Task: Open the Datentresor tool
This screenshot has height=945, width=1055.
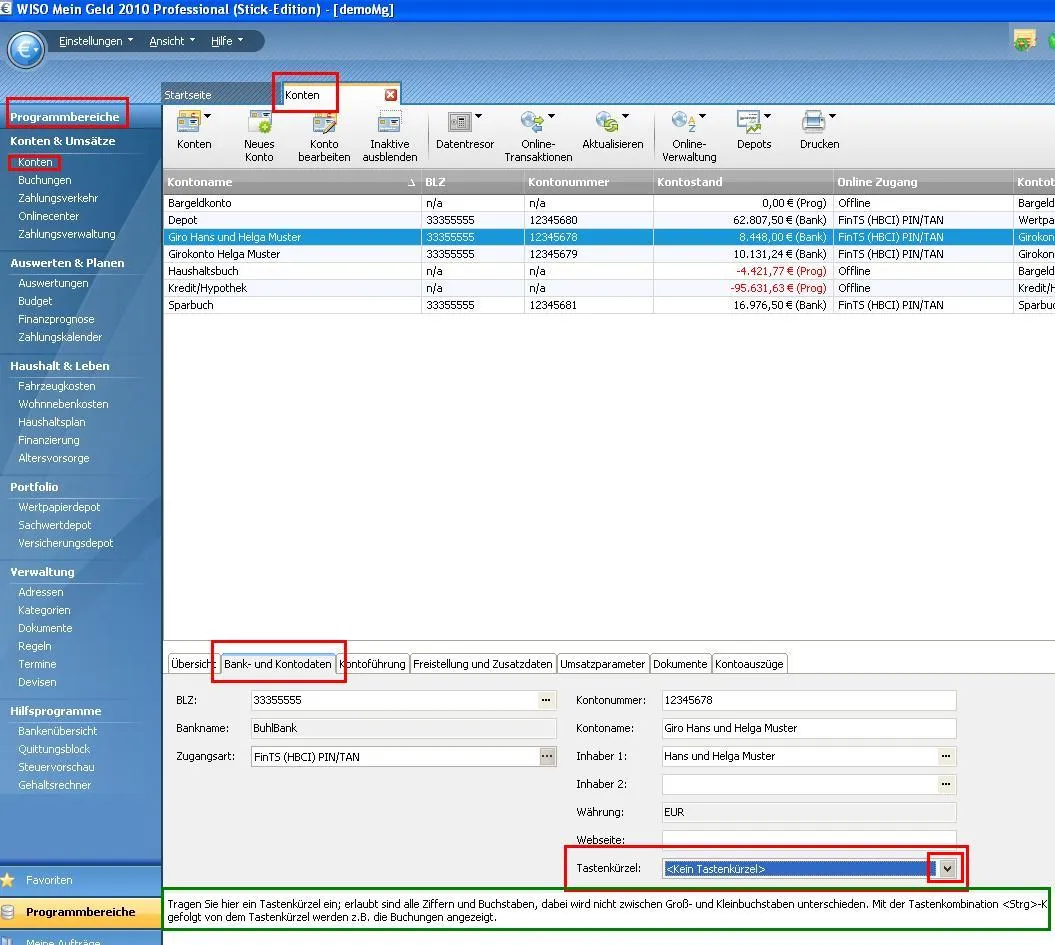Action: (461, 123)
